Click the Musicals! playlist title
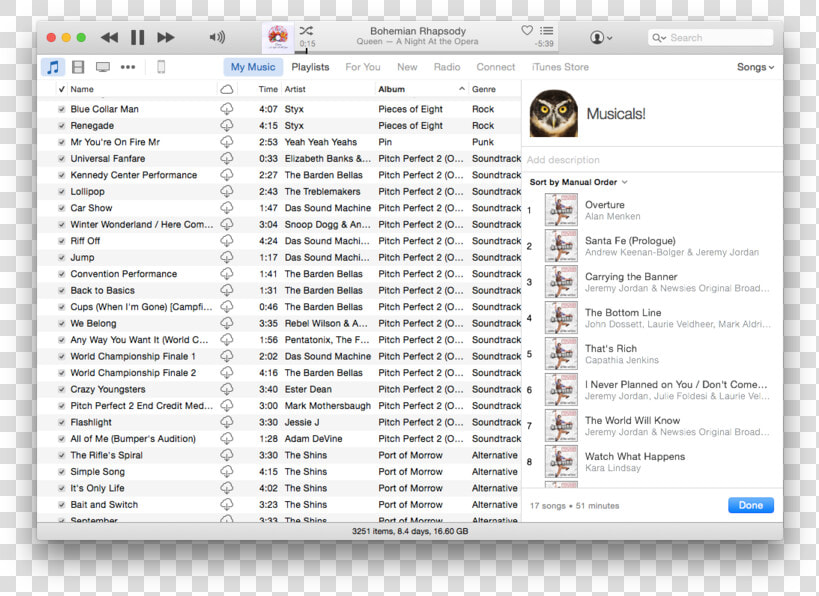Viewport: 819px width, 596px height. click(x=616, y=113)
